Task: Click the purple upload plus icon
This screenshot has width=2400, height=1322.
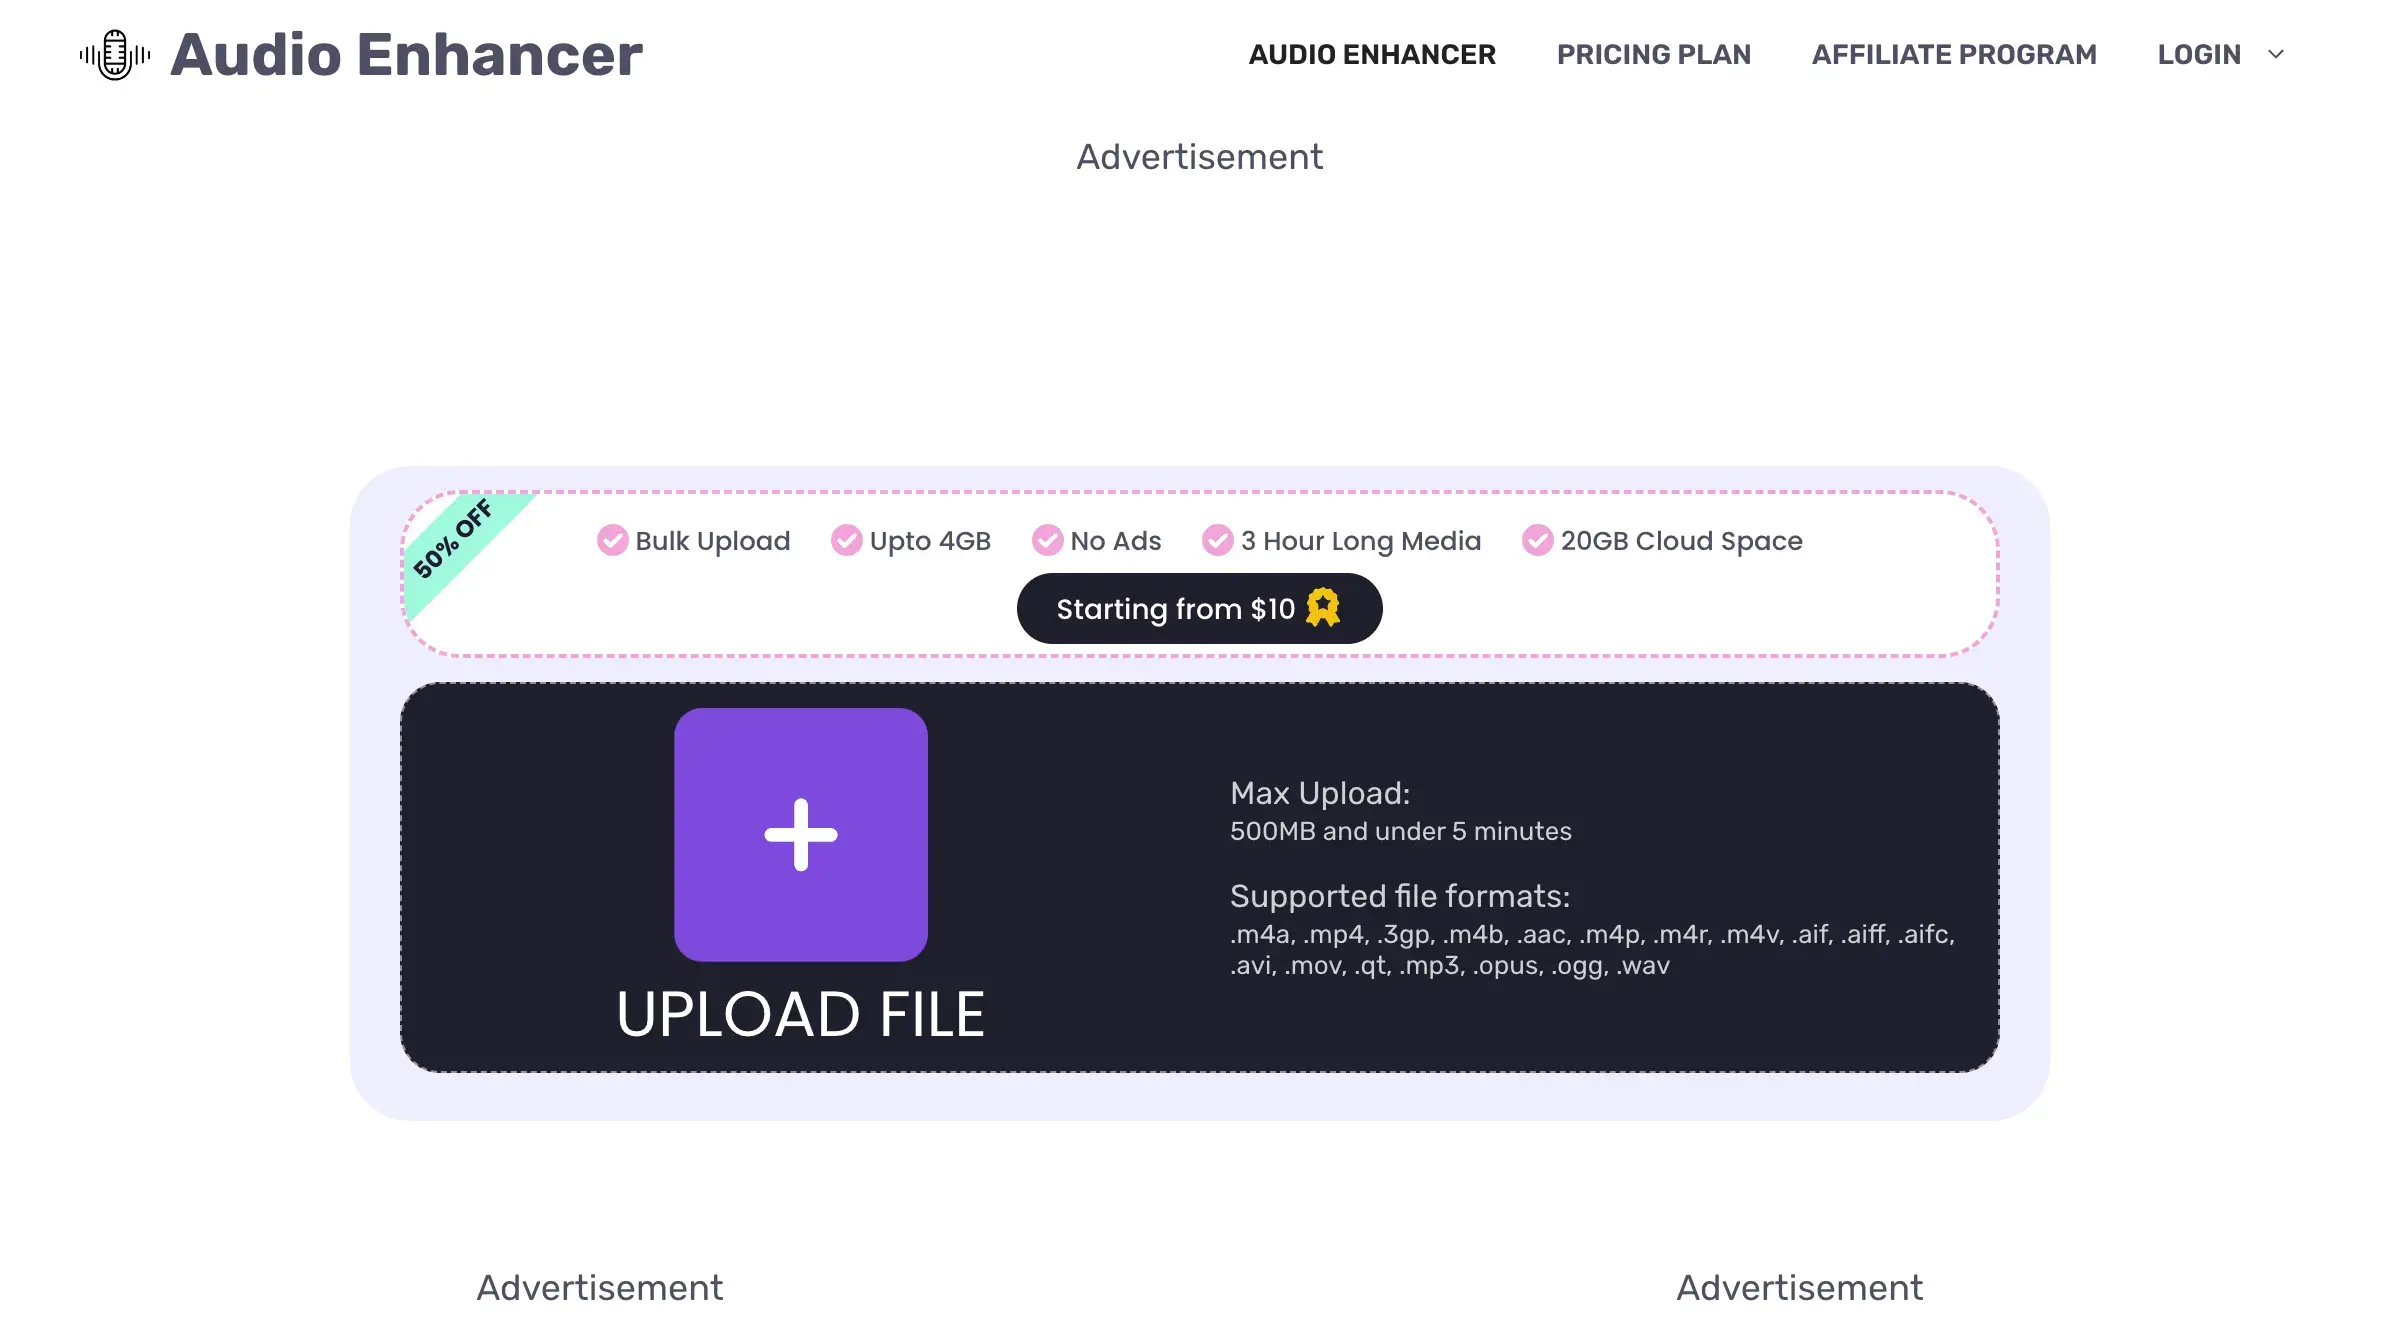Action: point(799,835)
